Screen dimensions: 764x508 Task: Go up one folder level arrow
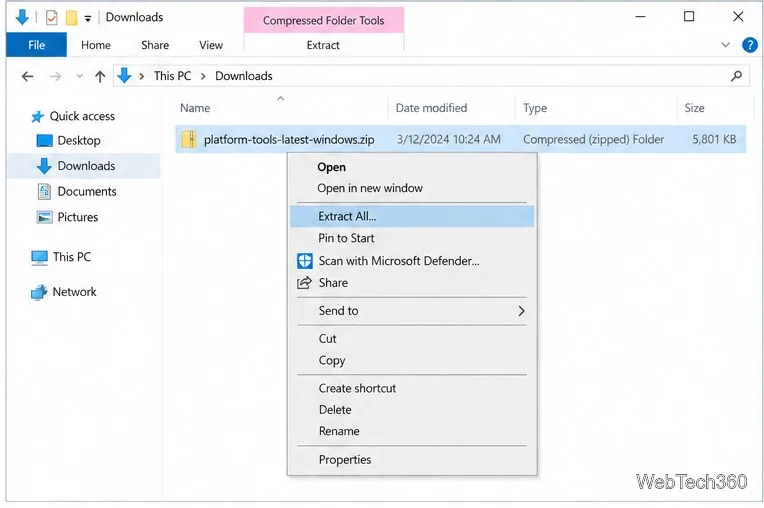(100, 76)
